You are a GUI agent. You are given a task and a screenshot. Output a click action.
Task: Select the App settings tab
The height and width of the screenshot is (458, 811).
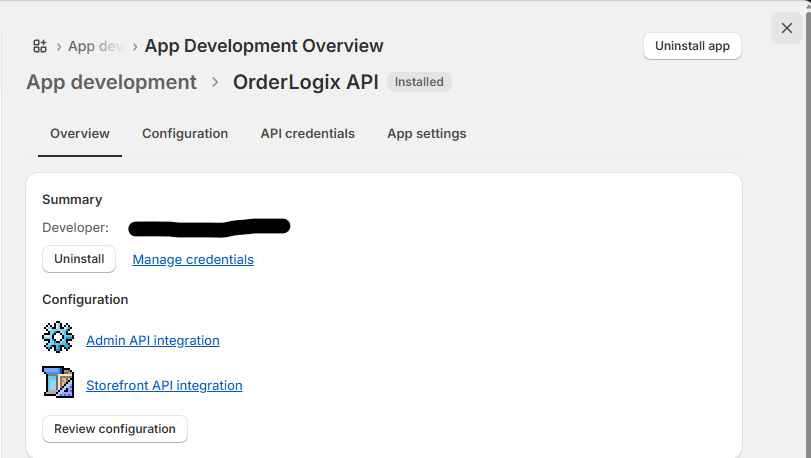click(426, 134)
